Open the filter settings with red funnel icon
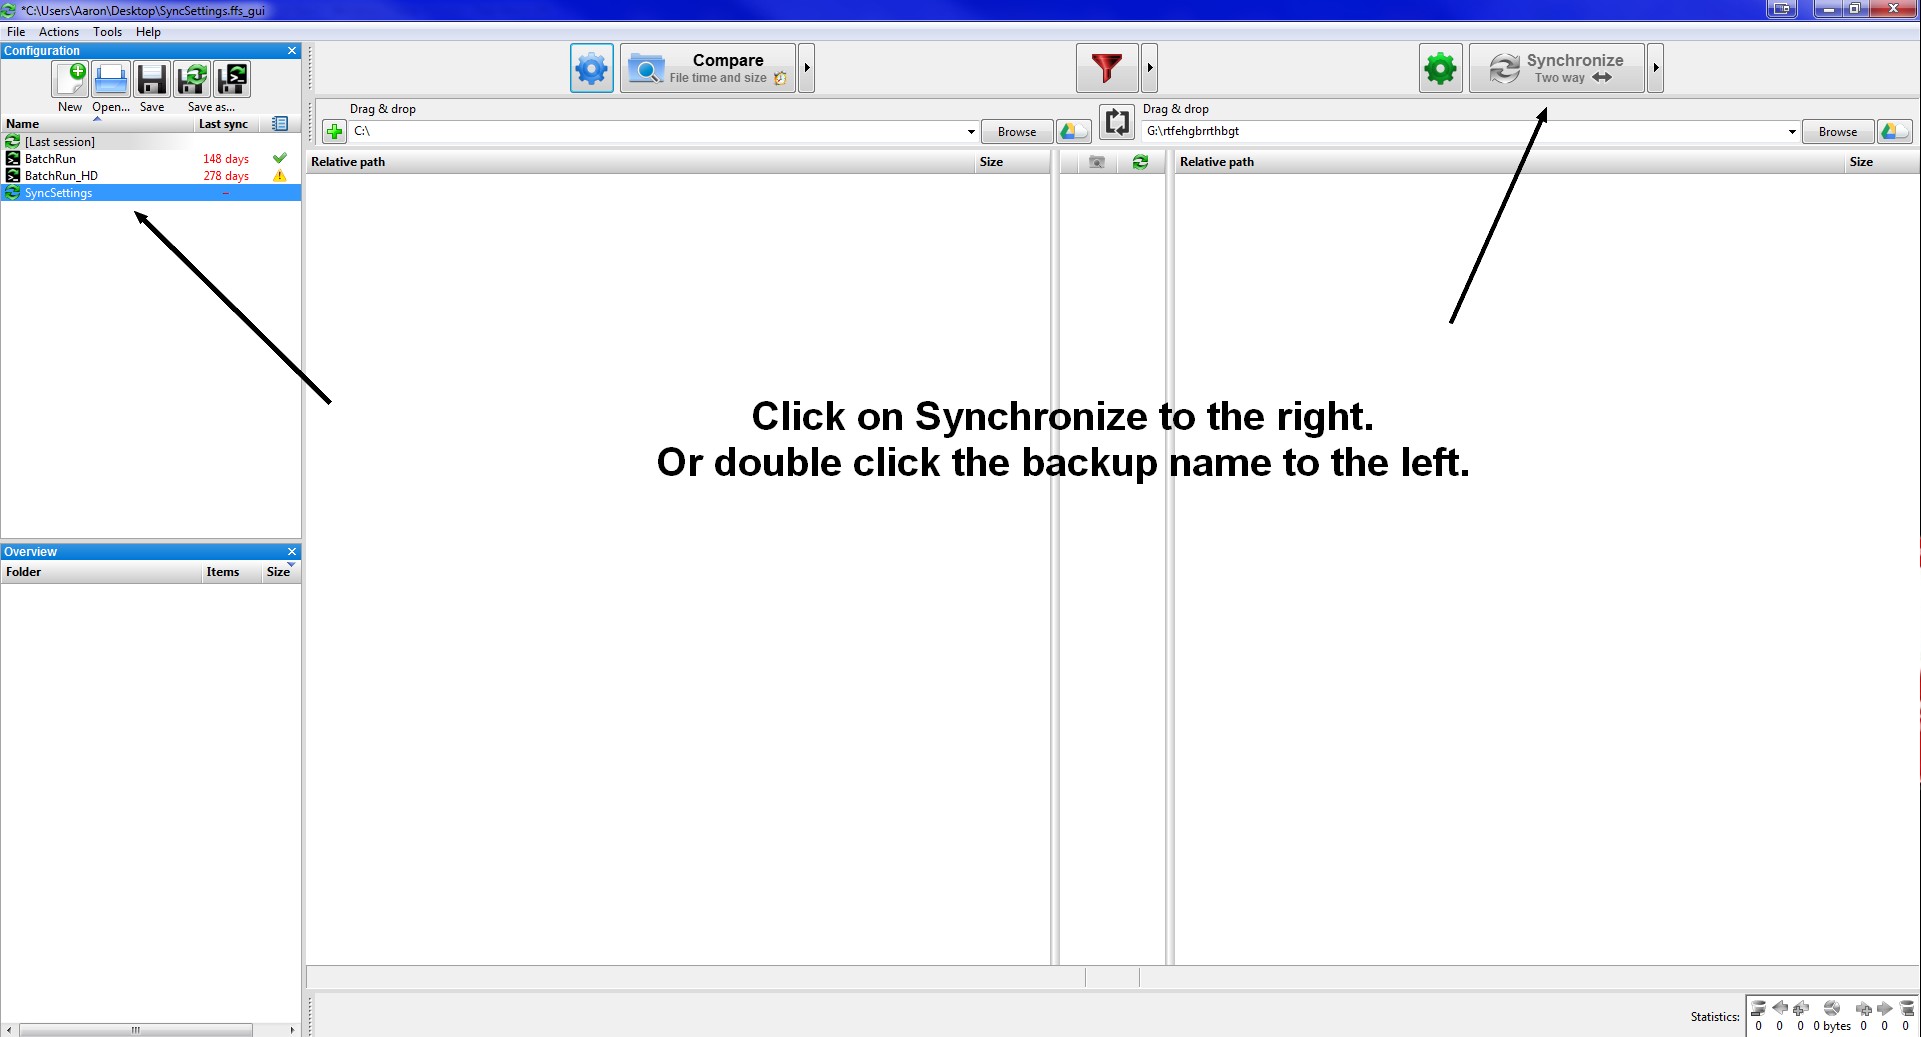Screen dimensions: 1921x1037 [1107, 69]
